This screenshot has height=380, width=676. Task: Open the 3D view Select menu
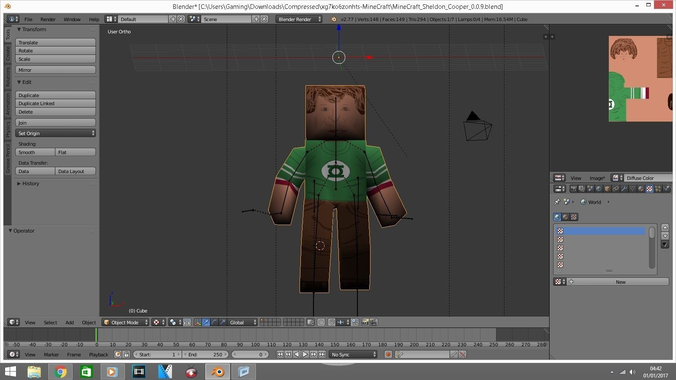coord(50,323)
